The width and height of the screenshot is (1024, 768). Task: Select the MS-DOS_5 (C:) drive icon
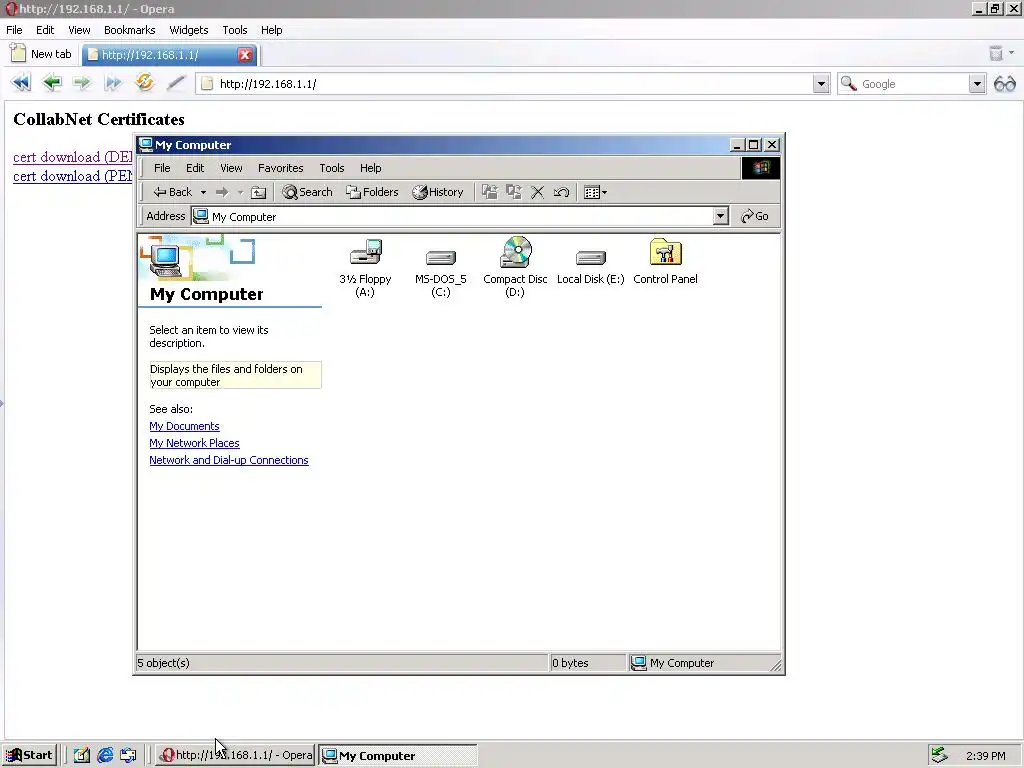(441, 273)
